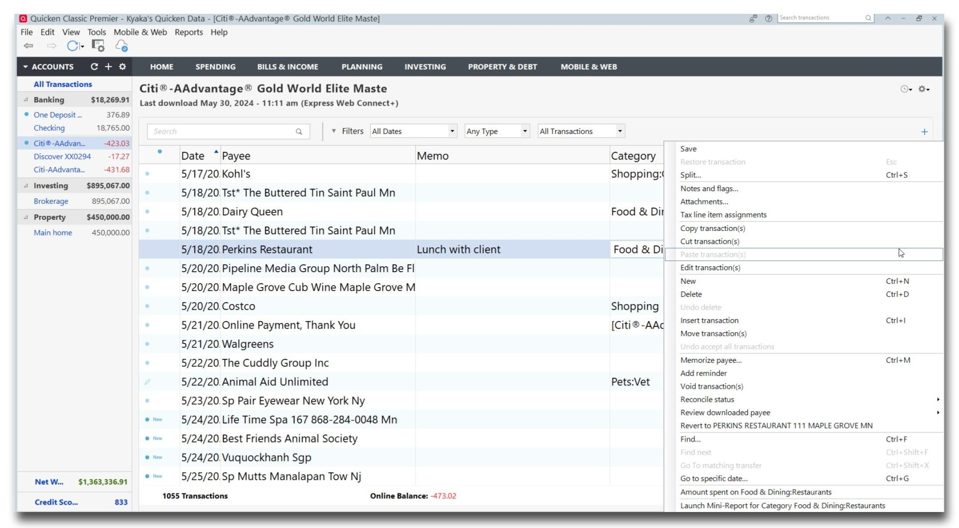Open the All Transactions link in sidebar
This screenshot has height=528, width=959.
pyautogui.click(x=62, y=84)
